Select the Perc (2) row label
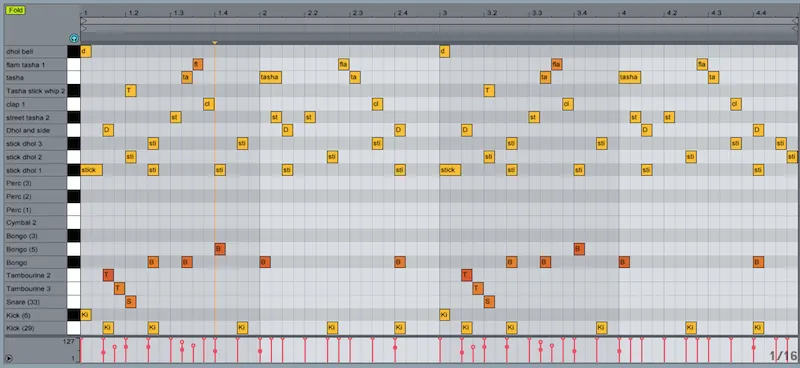 coord(36,197)
